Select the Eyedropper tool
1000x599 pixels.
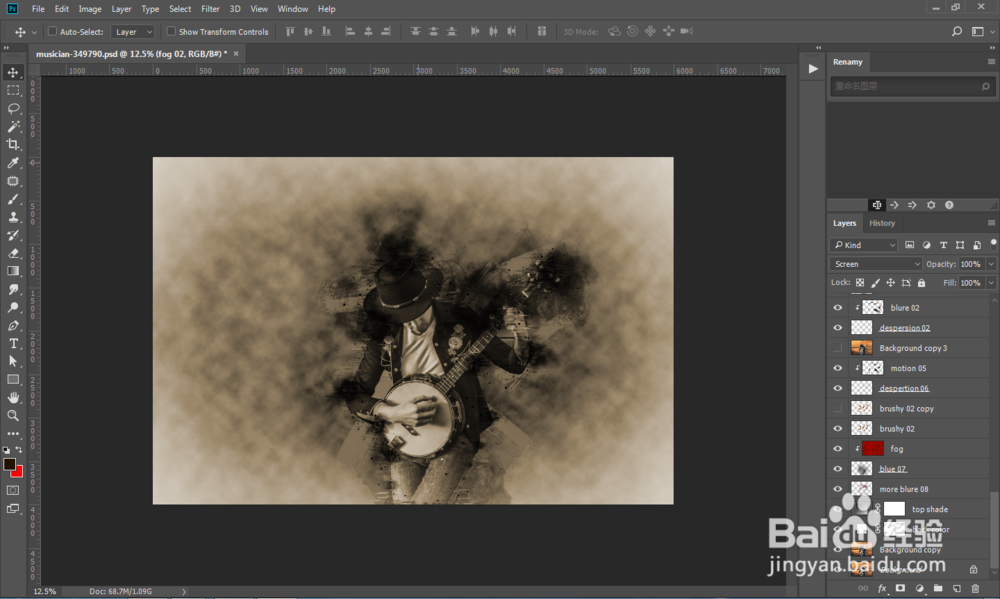pyautogui.click(x=13, y=163)
